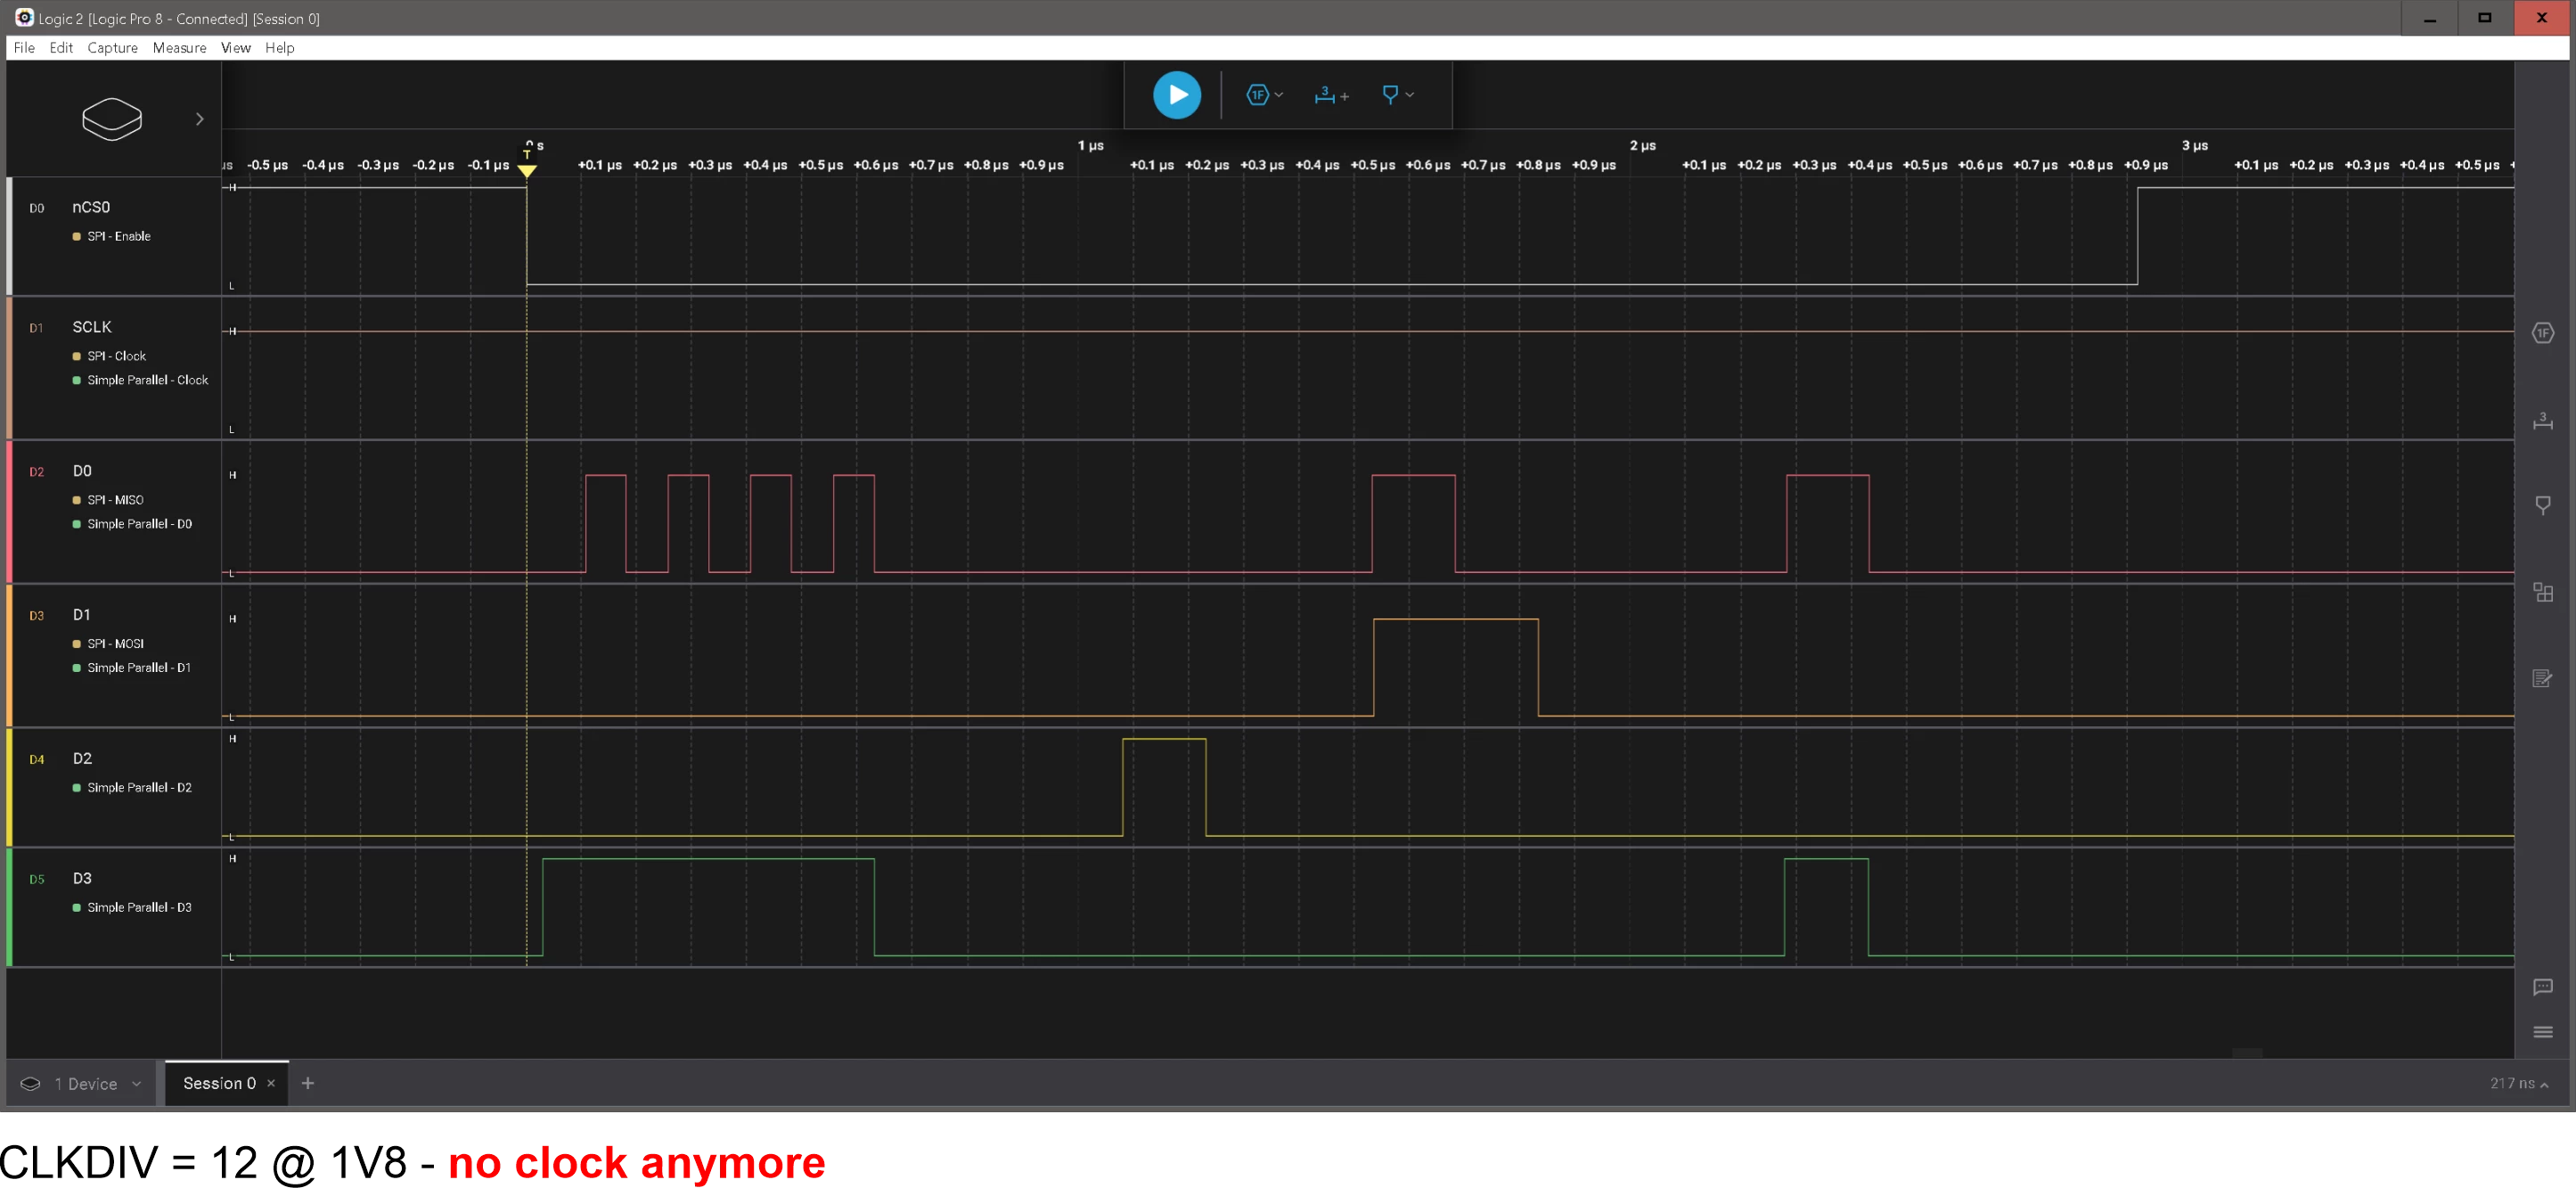2576x1188 pixels.
Task: Add a timing measurement marker pair
Action: click(1331, 95)
